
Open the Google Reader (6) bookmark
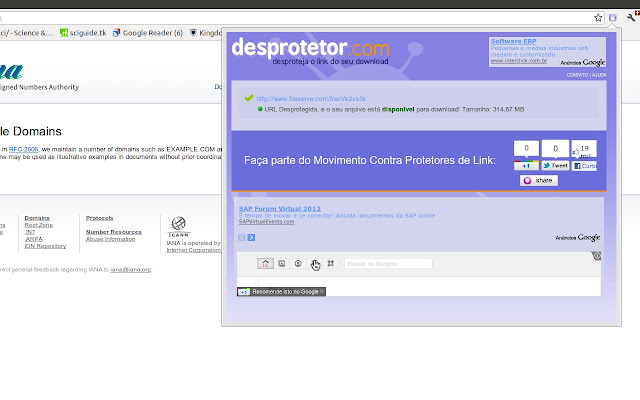pyautogui.click(x=148, y=33)
